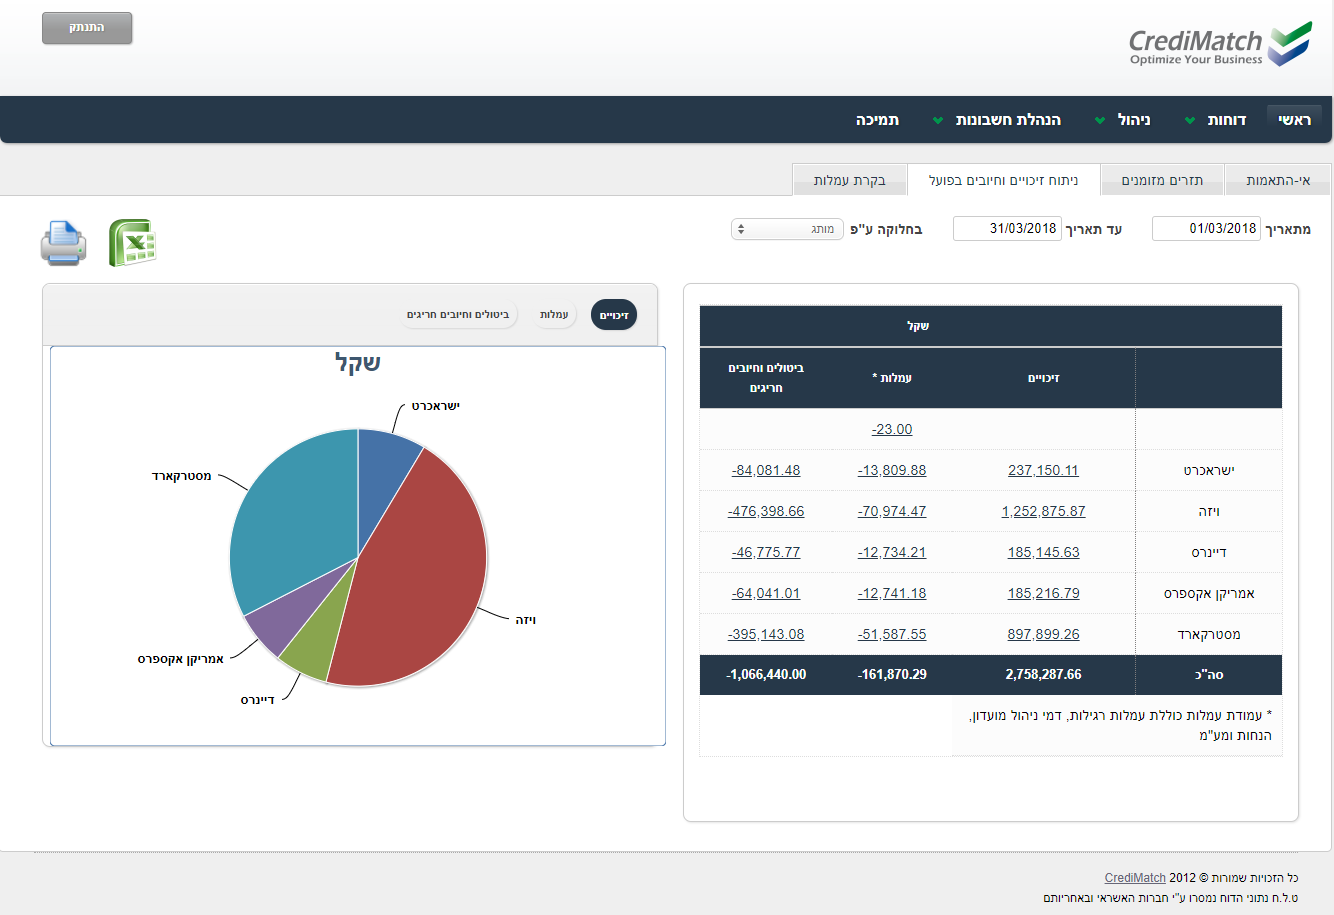This screenshot has width=1334, height=915.
Task: Click the התנתק logout button
Action: pyautogui.click(x=87, y=28)
